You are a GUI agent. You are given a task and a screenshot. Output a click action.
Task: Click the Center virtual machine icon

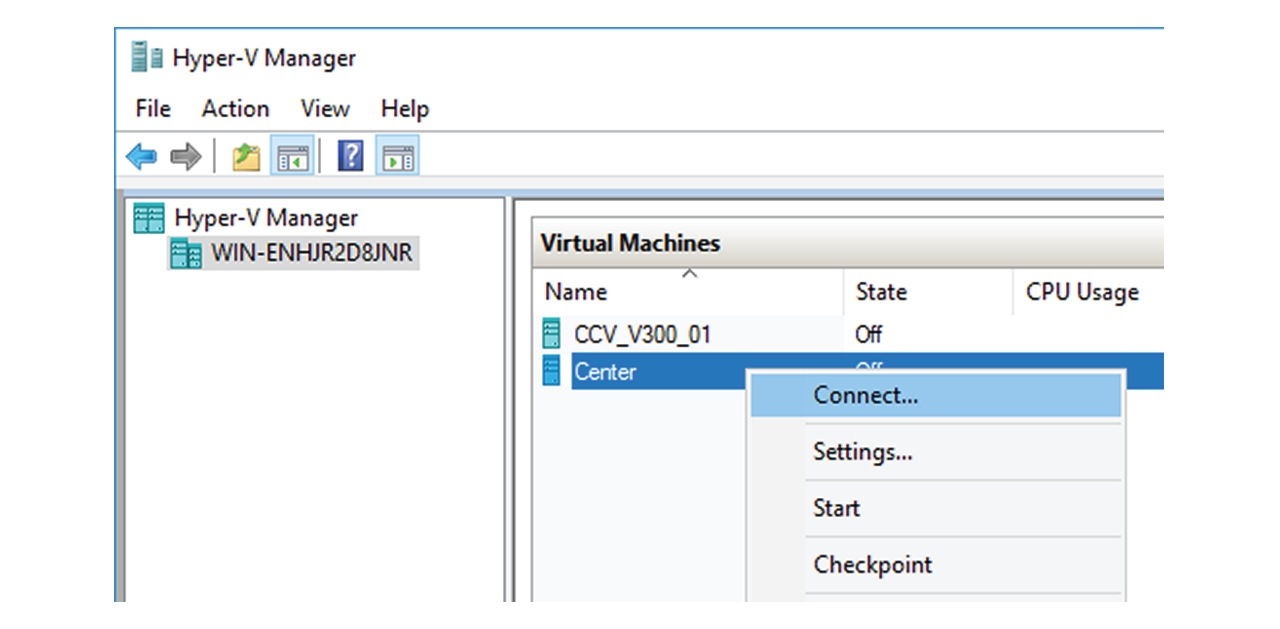(x=551, y=371)
